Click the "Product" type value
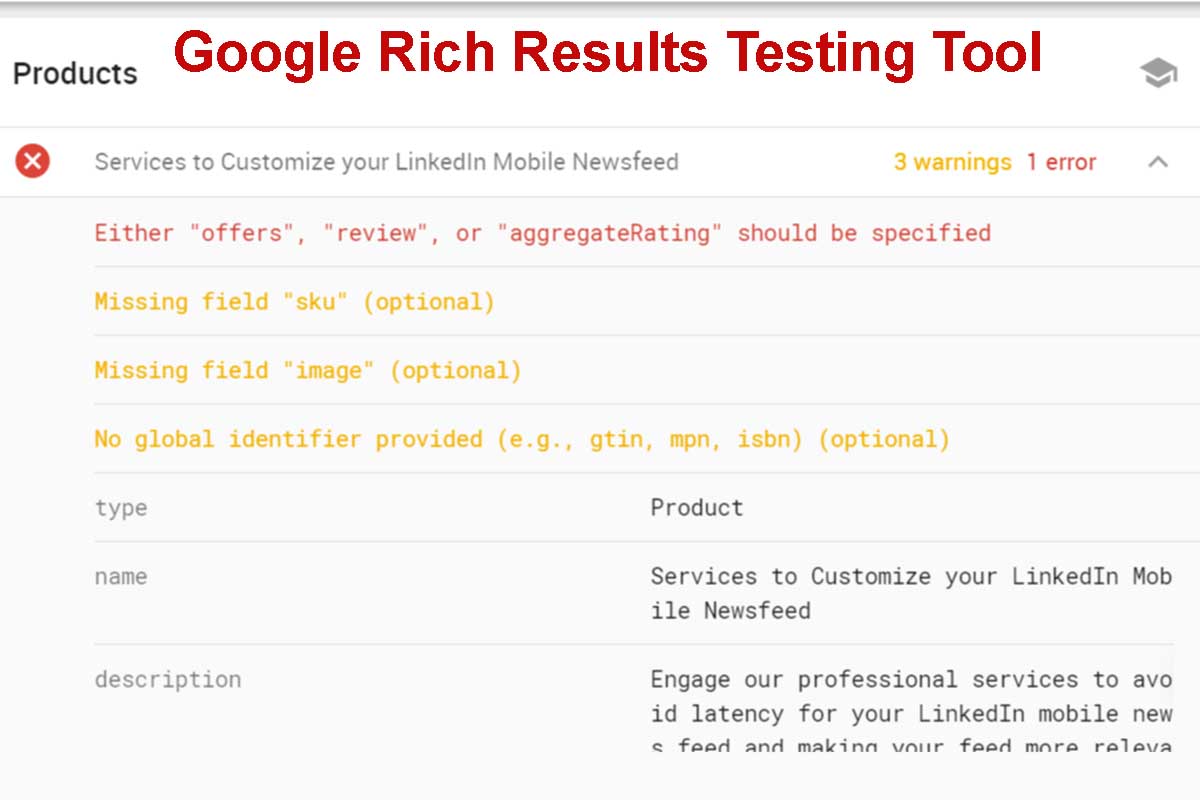The image size is (1200, 800). click(x=697, y=508)
